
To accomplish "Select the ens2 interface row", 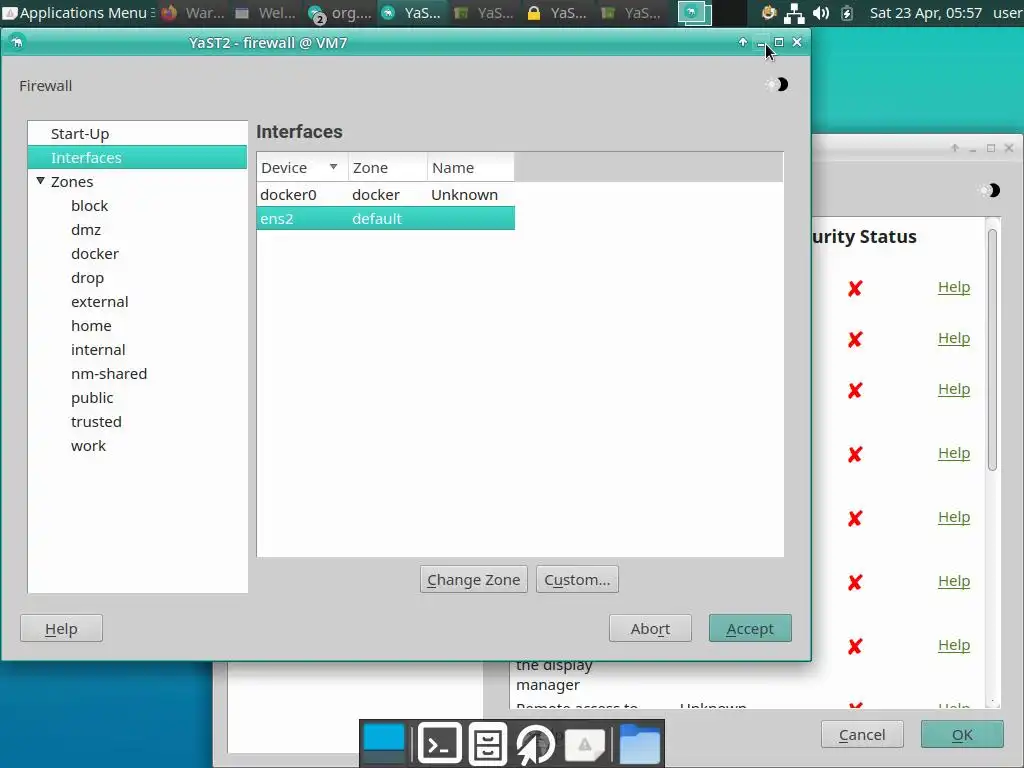I will [x=385, y=219].
